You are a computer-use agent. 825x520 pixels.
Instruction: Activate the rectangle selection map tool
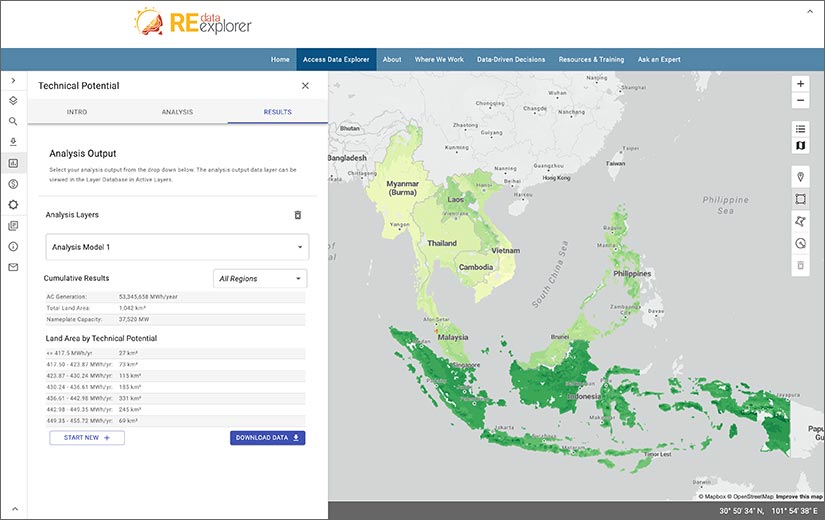coord(799,198)
